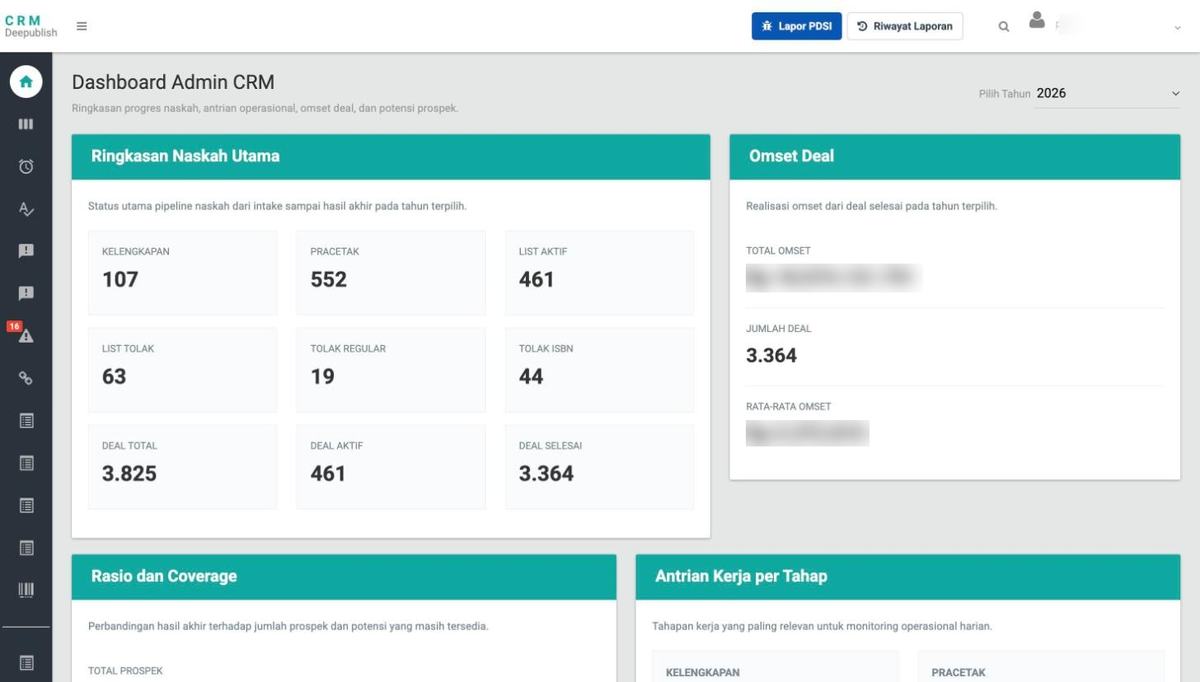
Task: Click the Deal Total 3.825 card
Action: tap(183, 467)
